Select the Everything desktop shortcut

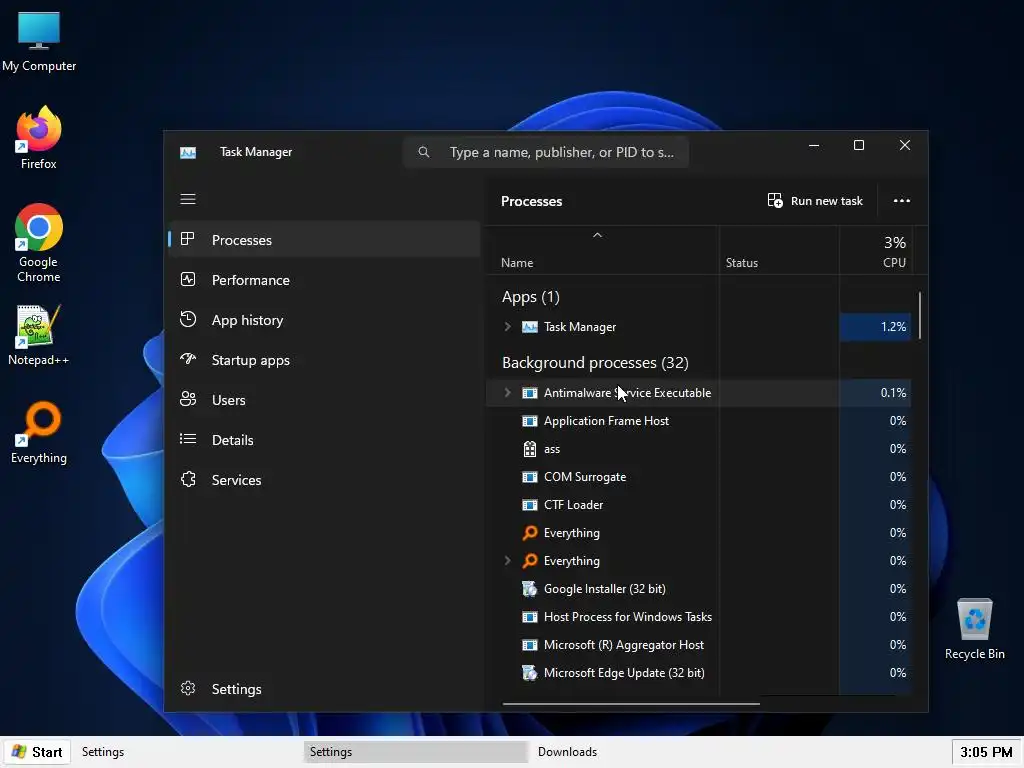click(x=39, y=433)
